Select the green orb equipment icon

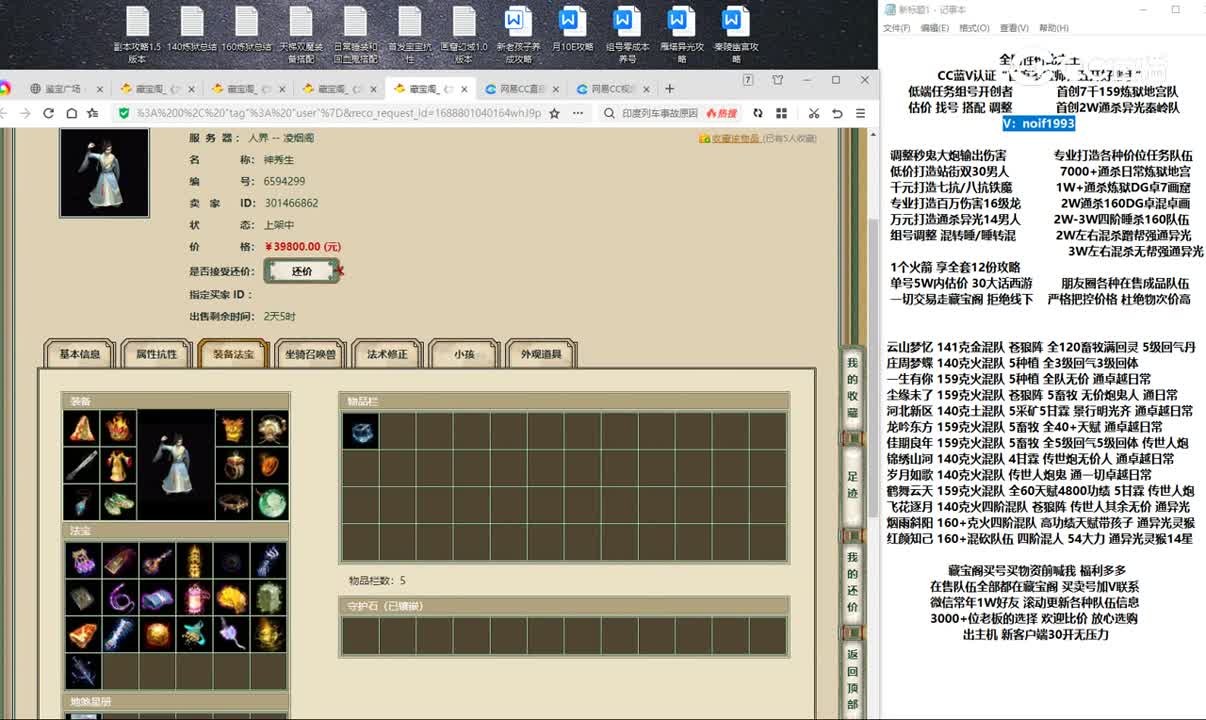click(x=270, y=502)
